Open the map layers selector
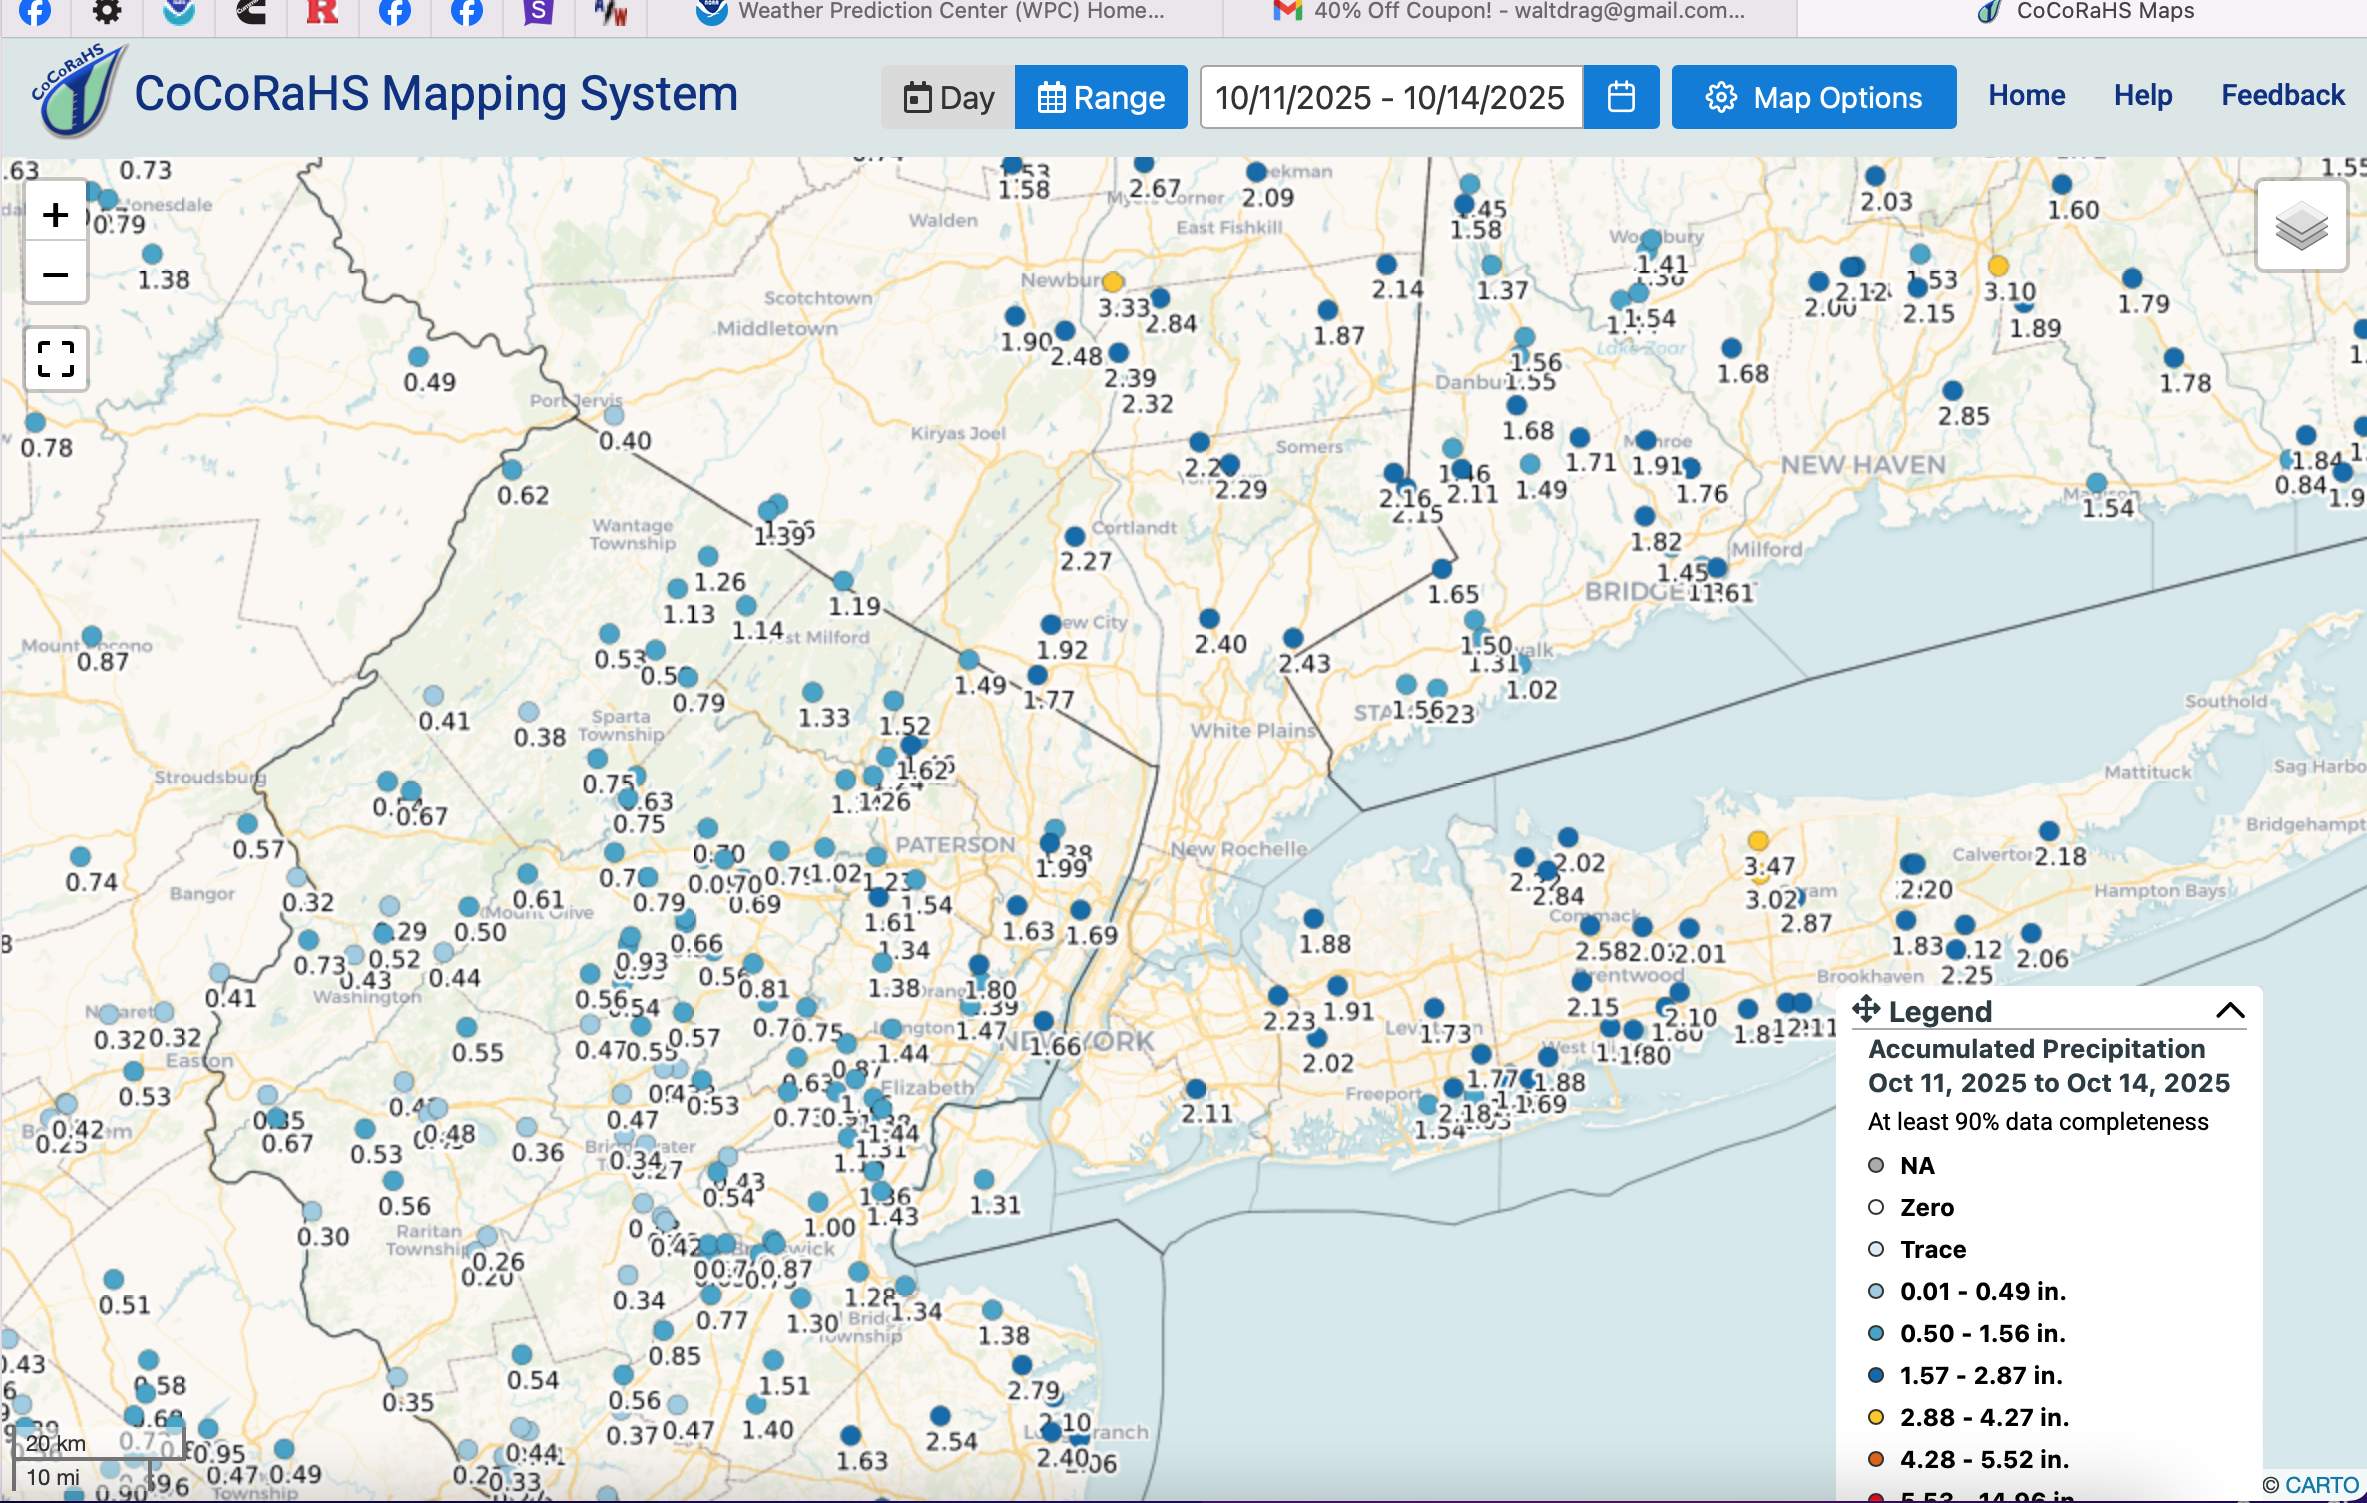This screenshot has width=2367, height=1503. click(2301, 226)
